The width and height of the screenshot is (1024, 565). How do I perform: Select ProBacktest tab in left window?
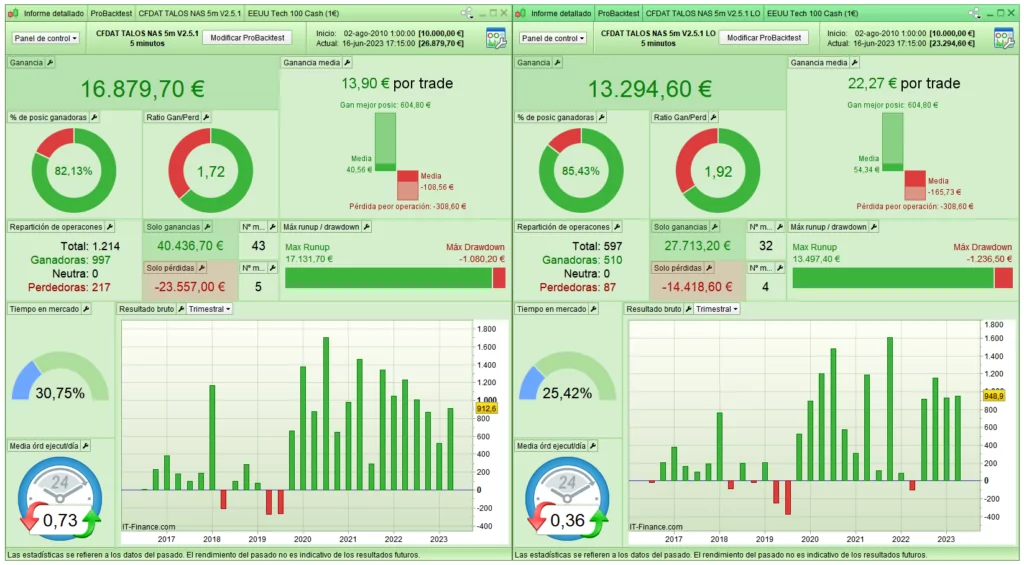pyautogui.click(x=111, y=13)
